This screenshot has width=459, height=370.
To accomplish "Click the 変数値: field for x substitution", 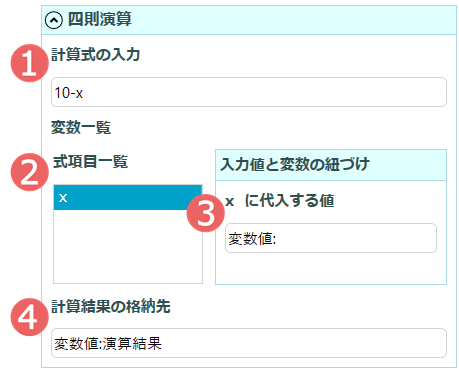I will [331, 238].
